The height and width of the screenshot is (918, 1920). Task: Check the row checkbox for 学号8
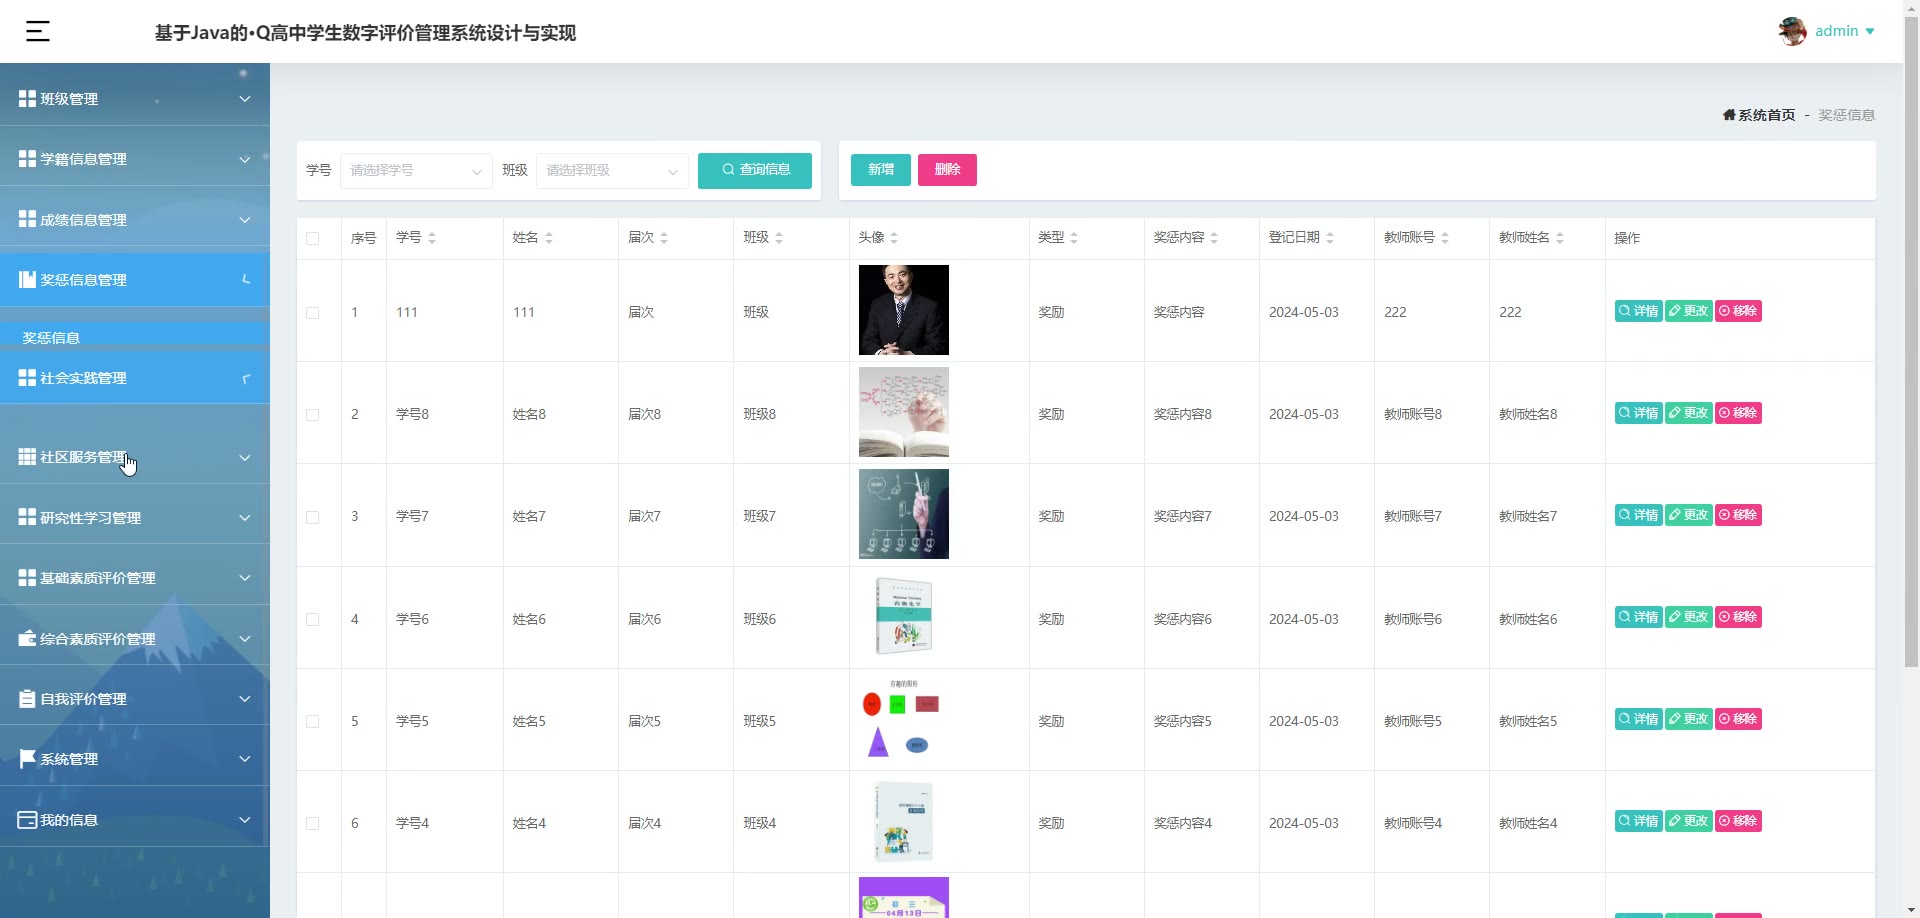point(313,415)
